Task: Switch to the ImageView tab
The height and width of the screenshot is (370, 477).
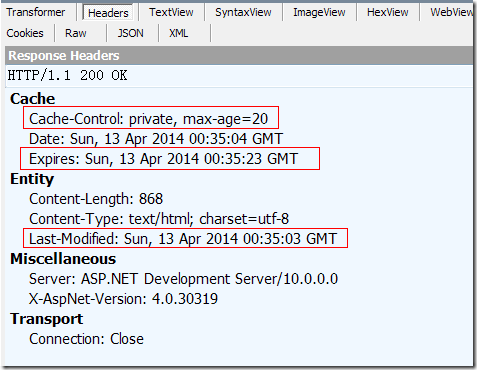Action: pyautogui.click(x=319, y=12)
